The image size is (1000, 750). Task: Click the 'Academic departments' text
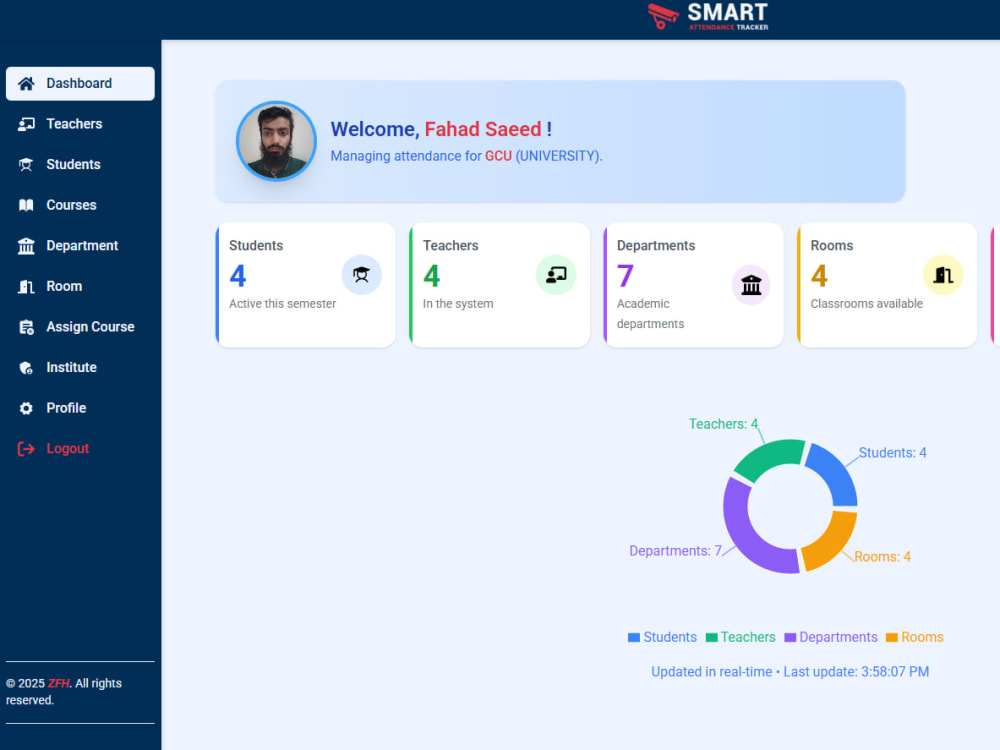(x=651, y=314)
